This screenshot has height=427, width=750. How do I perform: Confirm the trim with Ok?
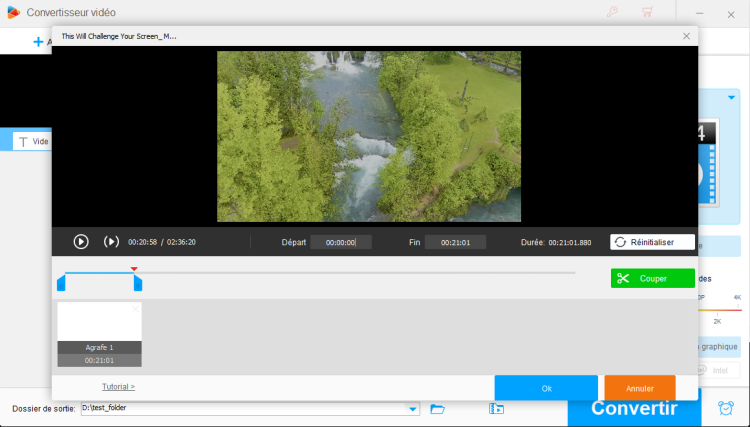pos(546,388)
